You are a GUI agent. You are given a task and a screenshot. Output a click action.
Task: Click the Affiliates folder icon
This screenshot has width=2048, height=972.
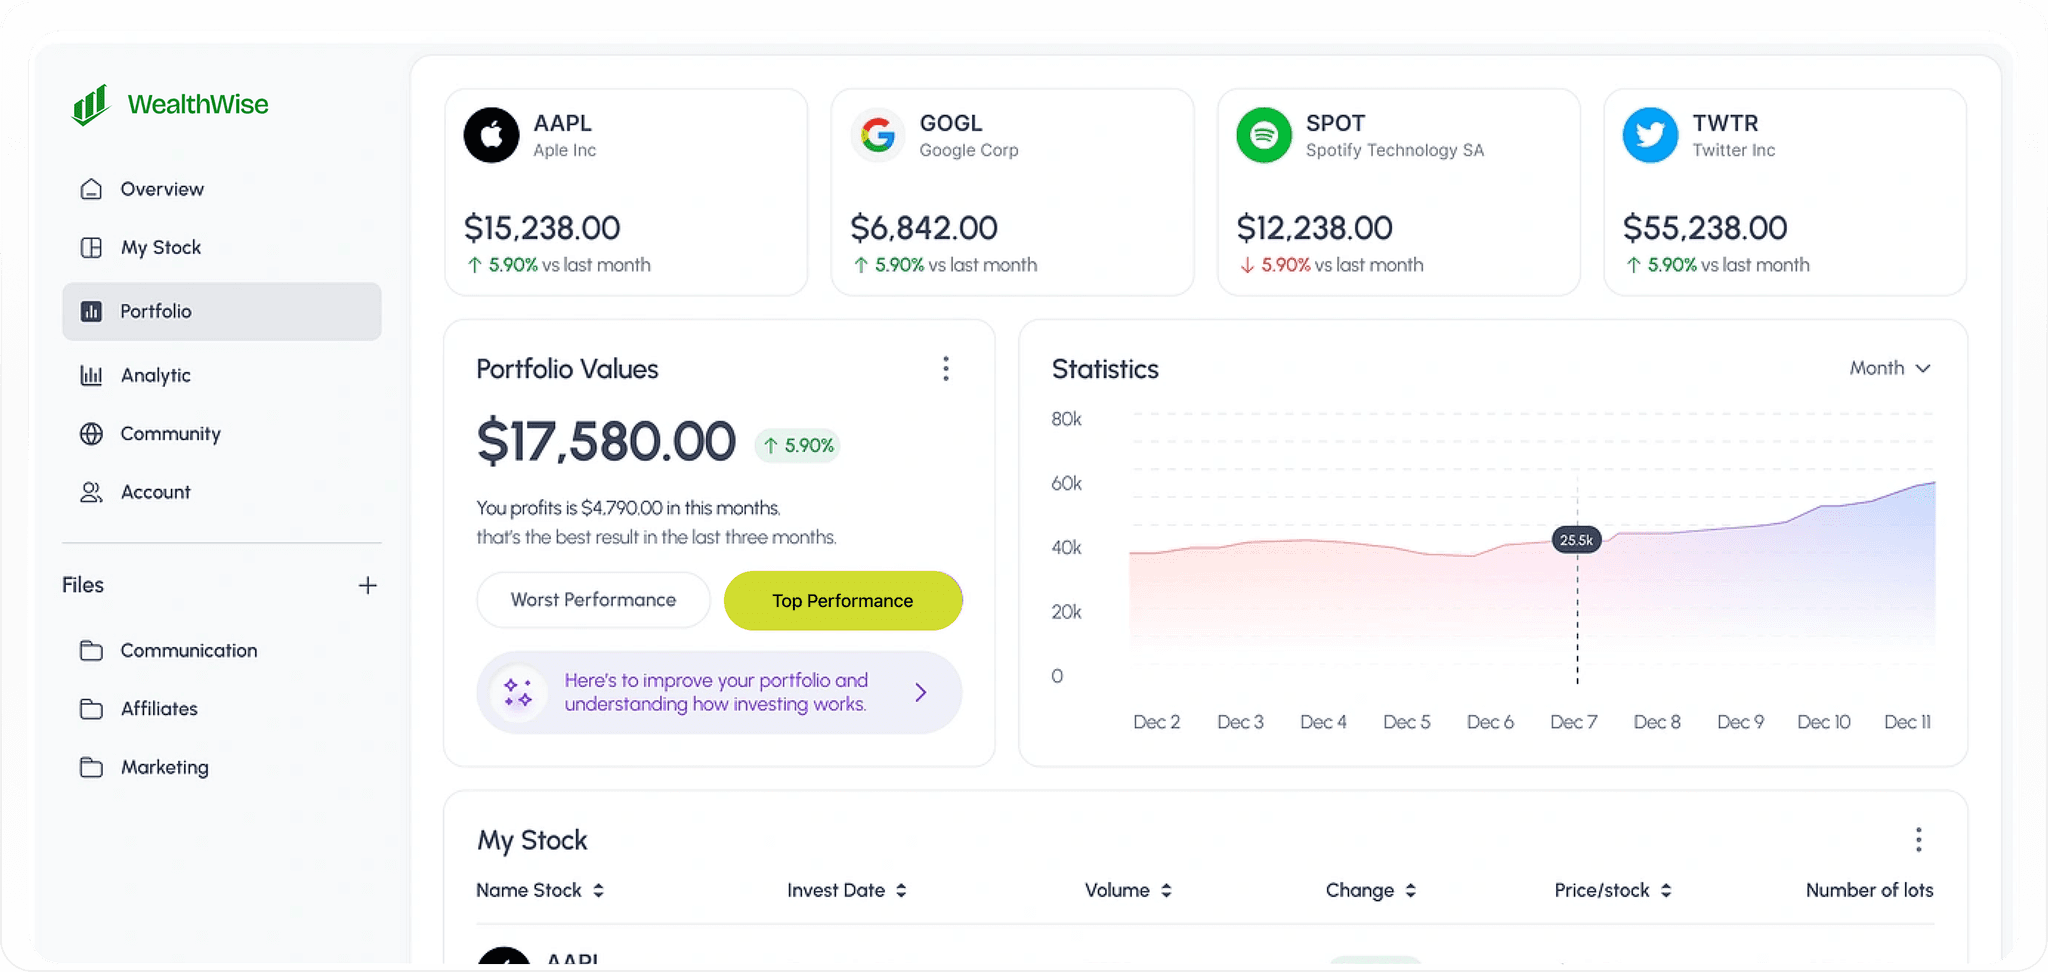pos(91,708)
